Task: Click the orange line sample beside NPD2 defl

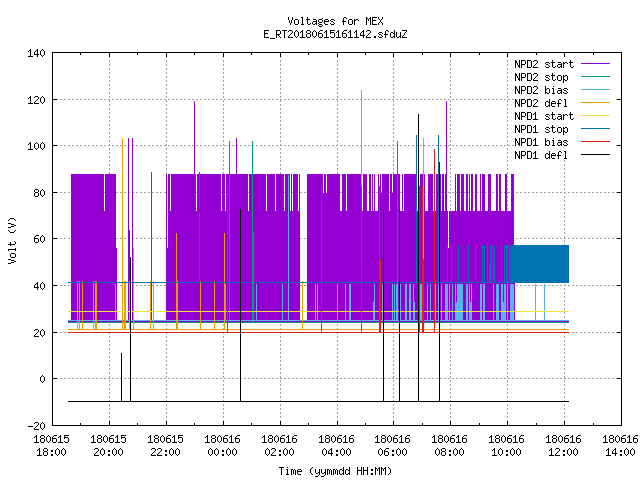Action: tap(596, 103)
